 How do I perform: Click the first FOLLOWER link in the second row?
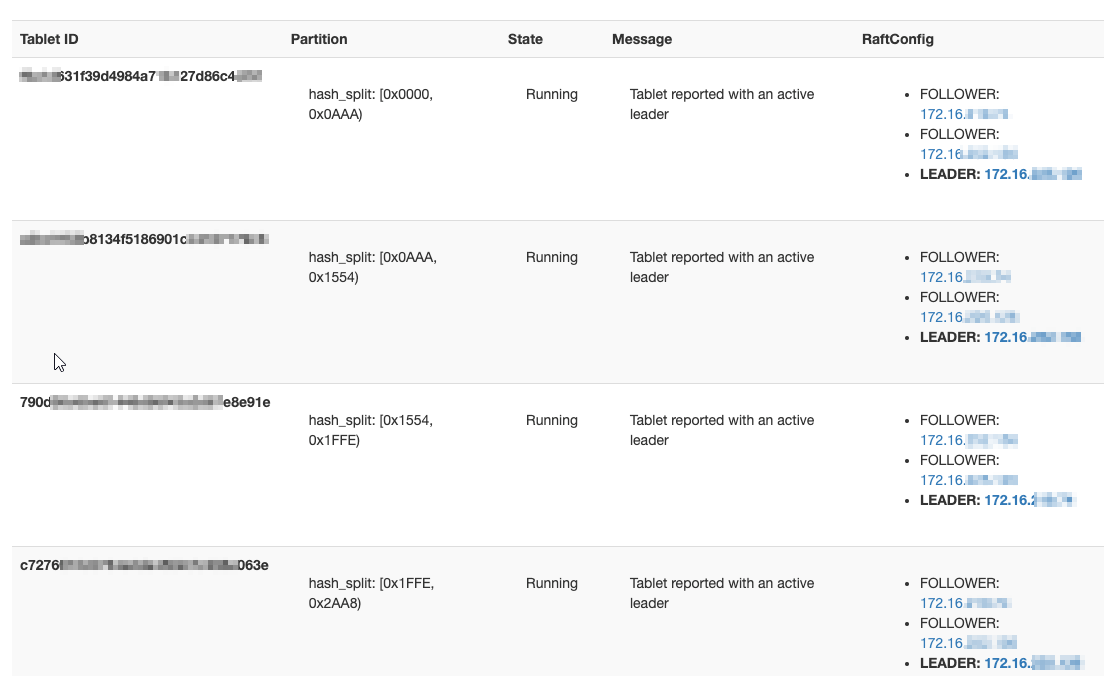click(x=960, y=276)
